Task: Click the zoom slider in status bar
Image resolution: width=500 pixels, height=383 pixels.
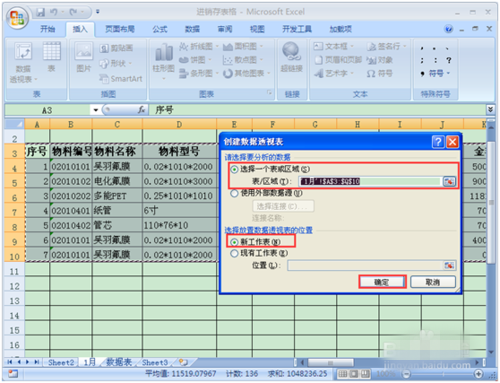Action: [x=443, y=374]
